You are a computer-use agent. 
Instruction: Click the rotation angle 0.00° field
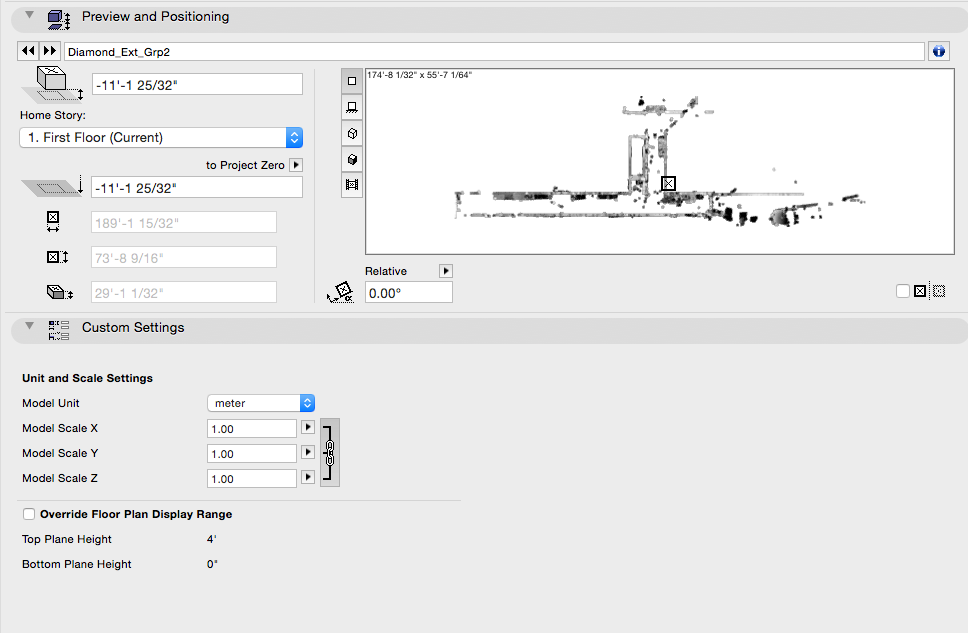pos(409,293)
